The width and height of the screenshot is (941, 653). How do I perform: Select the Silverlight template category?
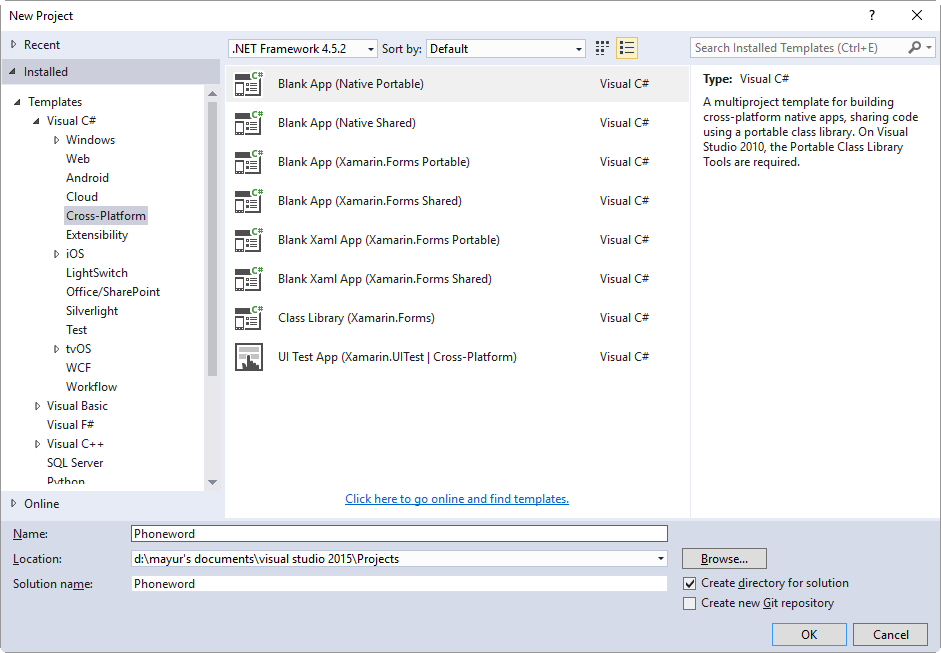click(92, 311)
